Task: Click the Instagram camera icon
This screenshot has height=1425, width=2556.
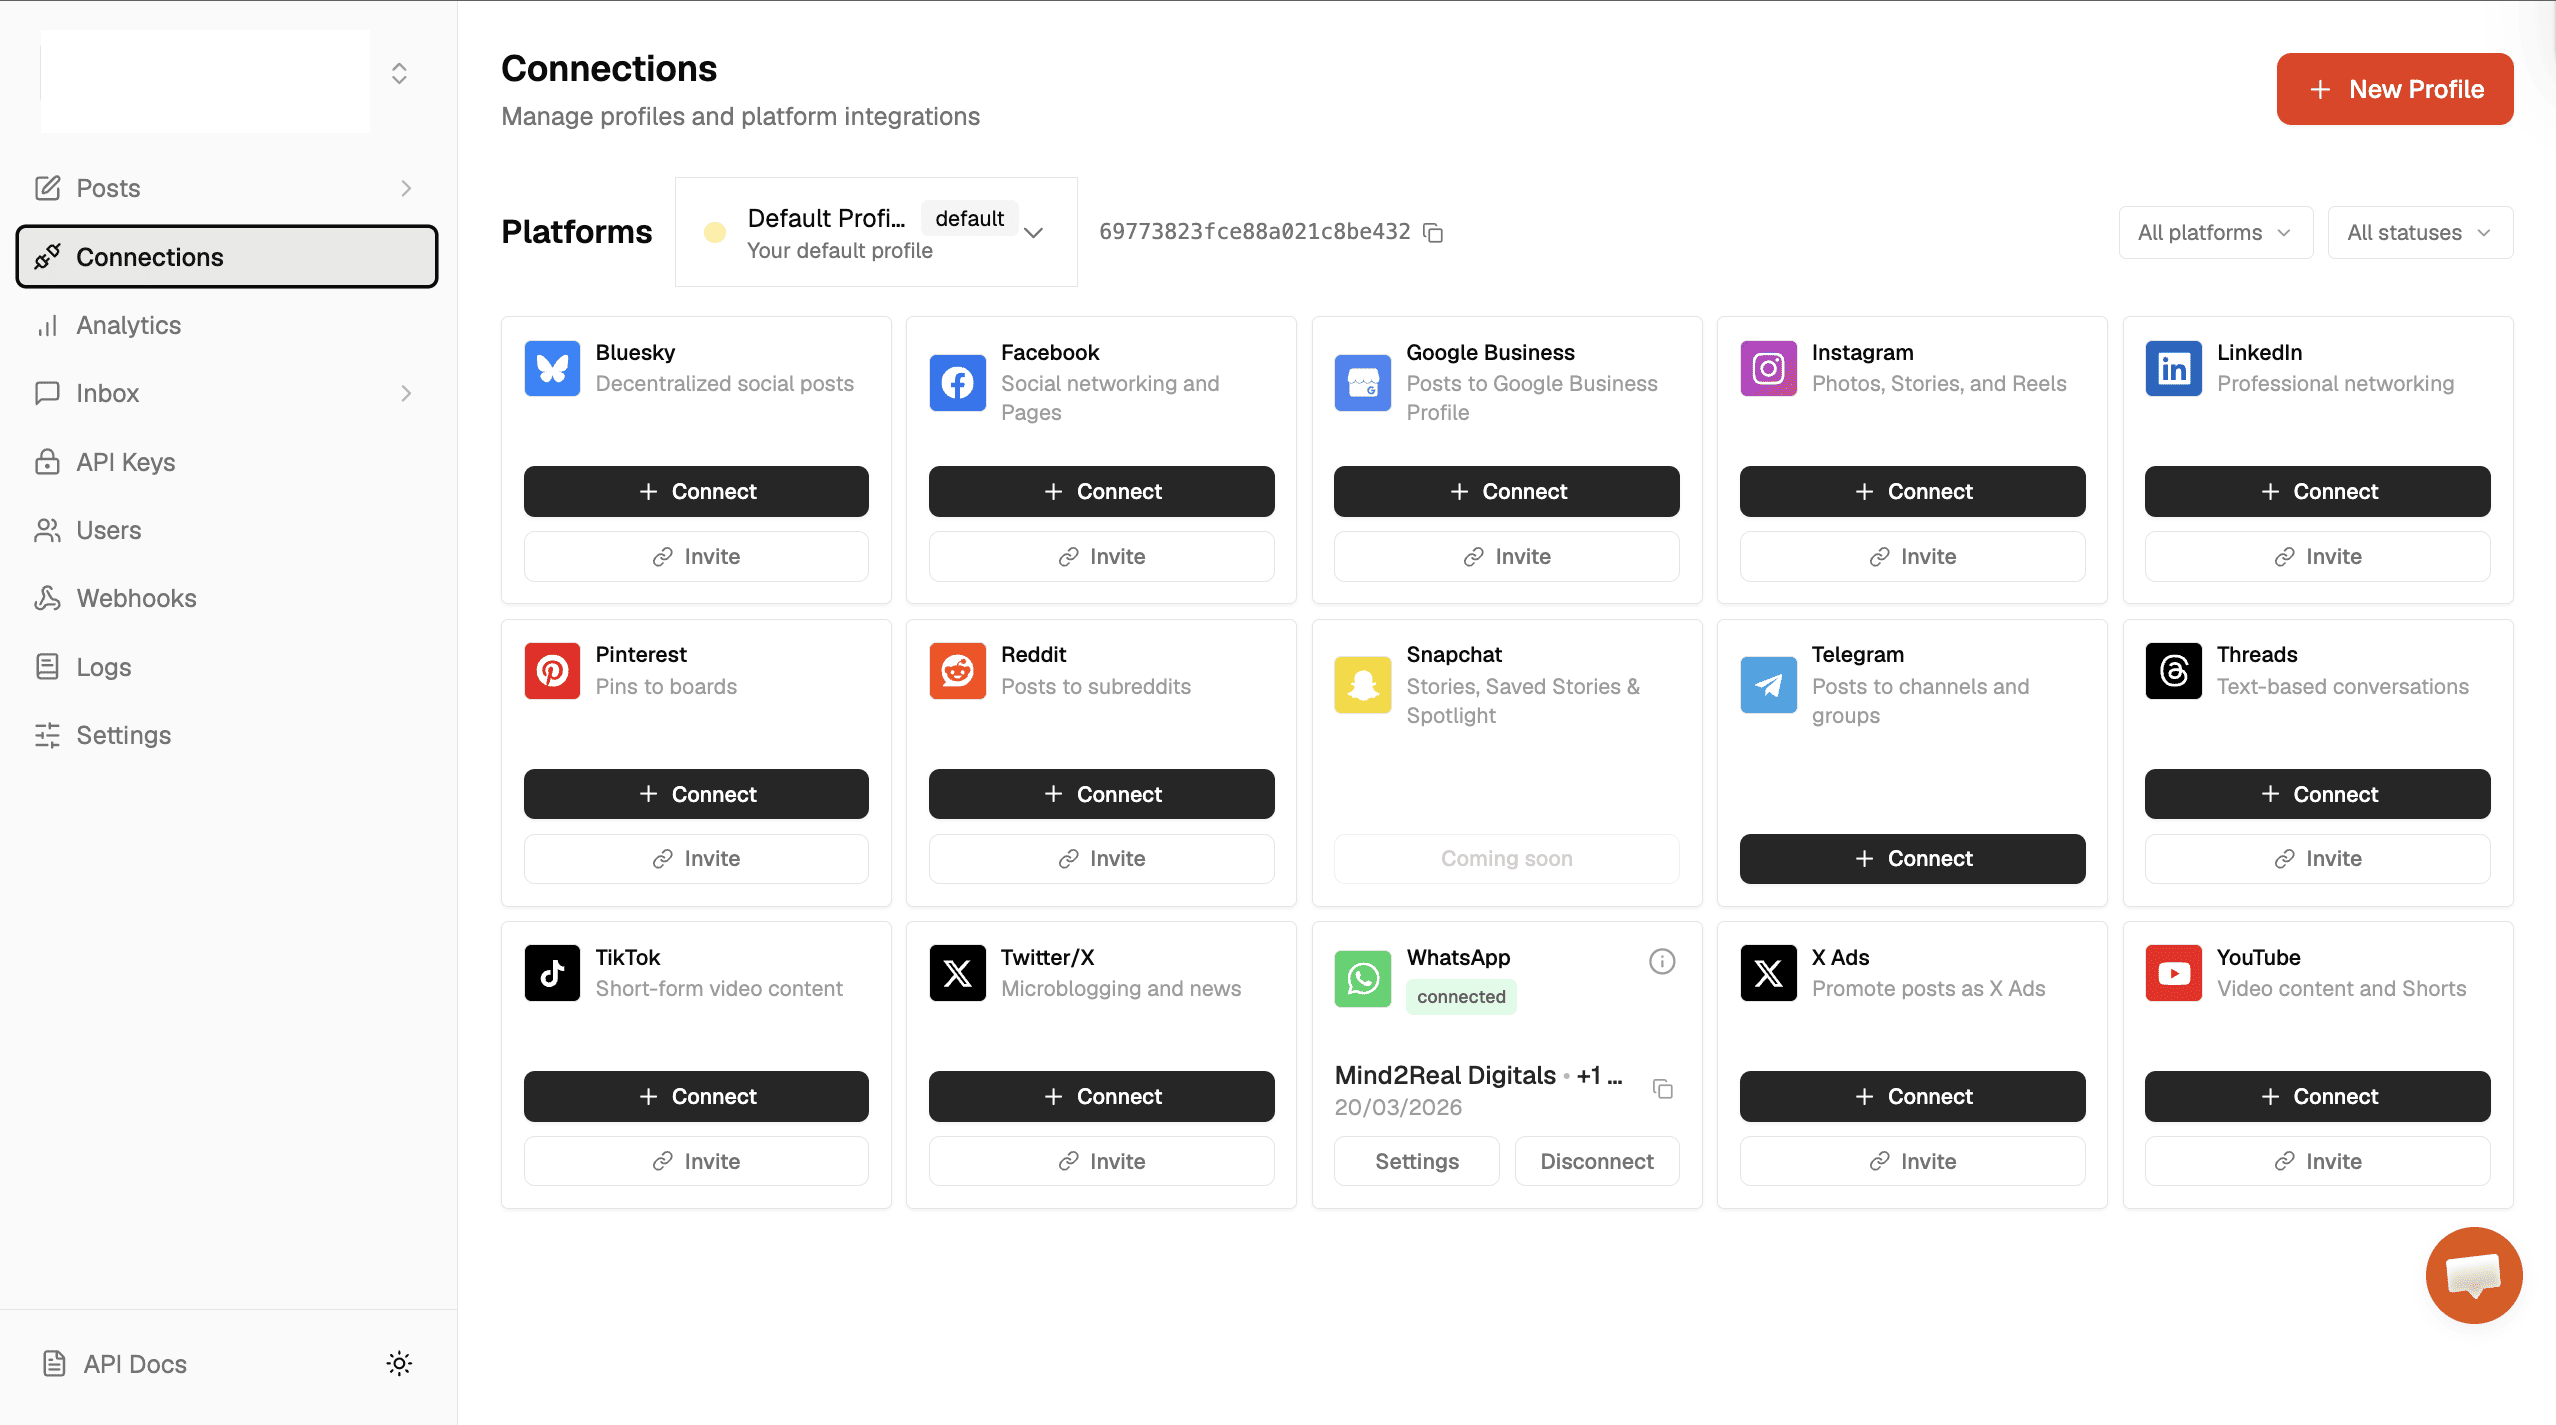Action: (1768, 369)
